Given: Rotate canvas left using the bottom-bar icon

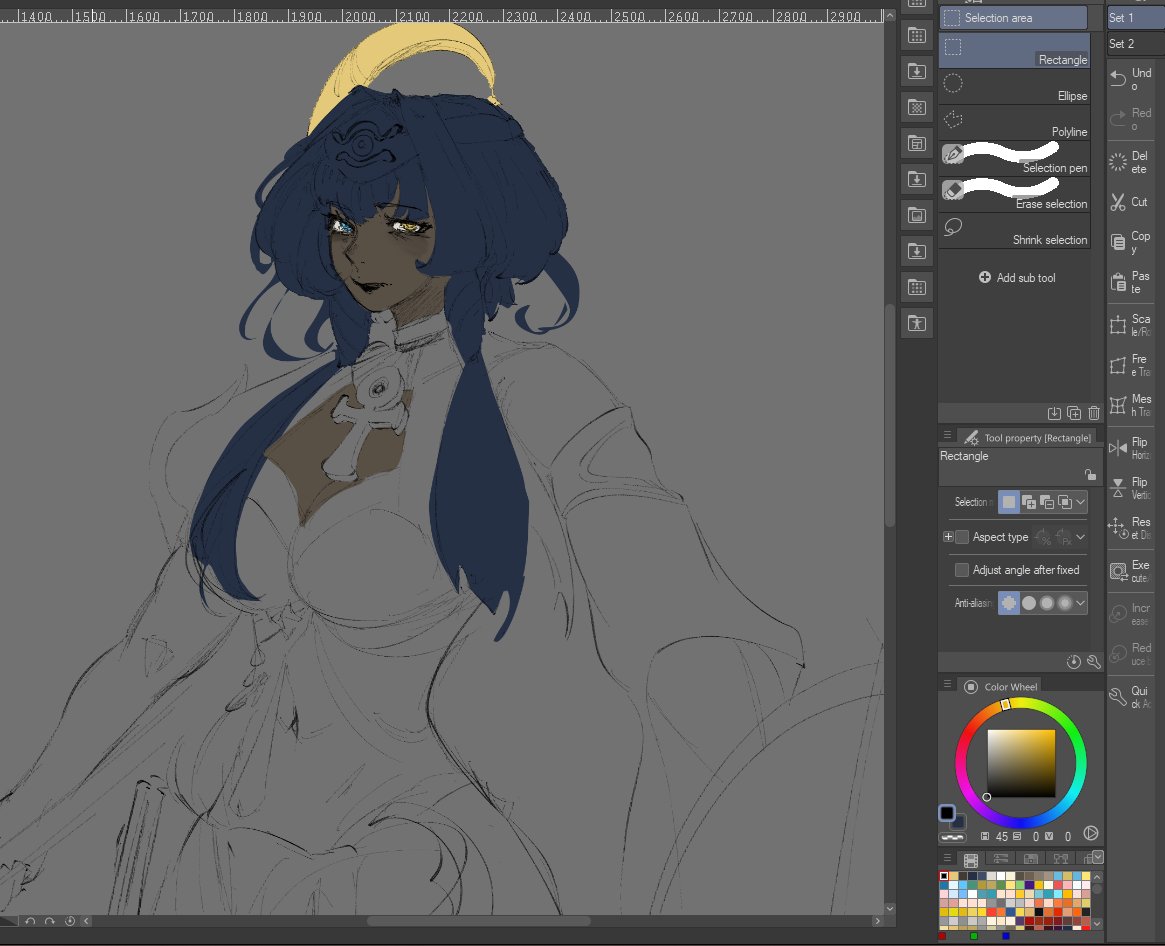Looking at the screenshot, I should tap(30, 921).
